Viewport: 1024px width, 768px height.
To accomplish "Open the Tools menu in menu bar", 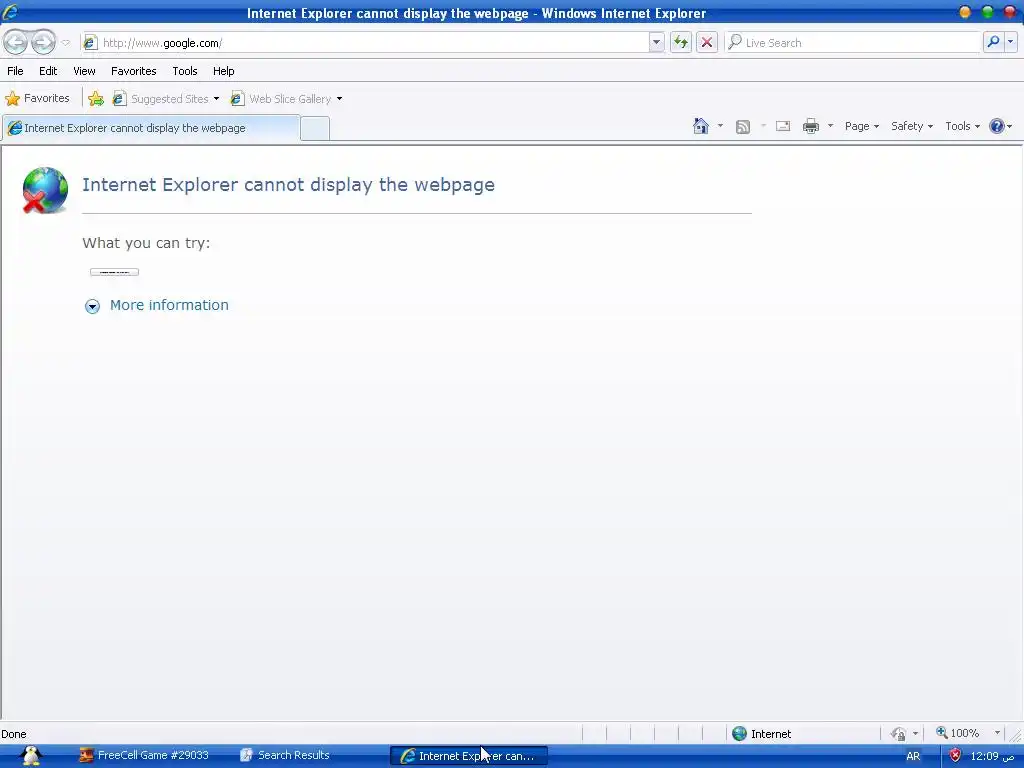I will pyautogui.click(x=185, y=71).
